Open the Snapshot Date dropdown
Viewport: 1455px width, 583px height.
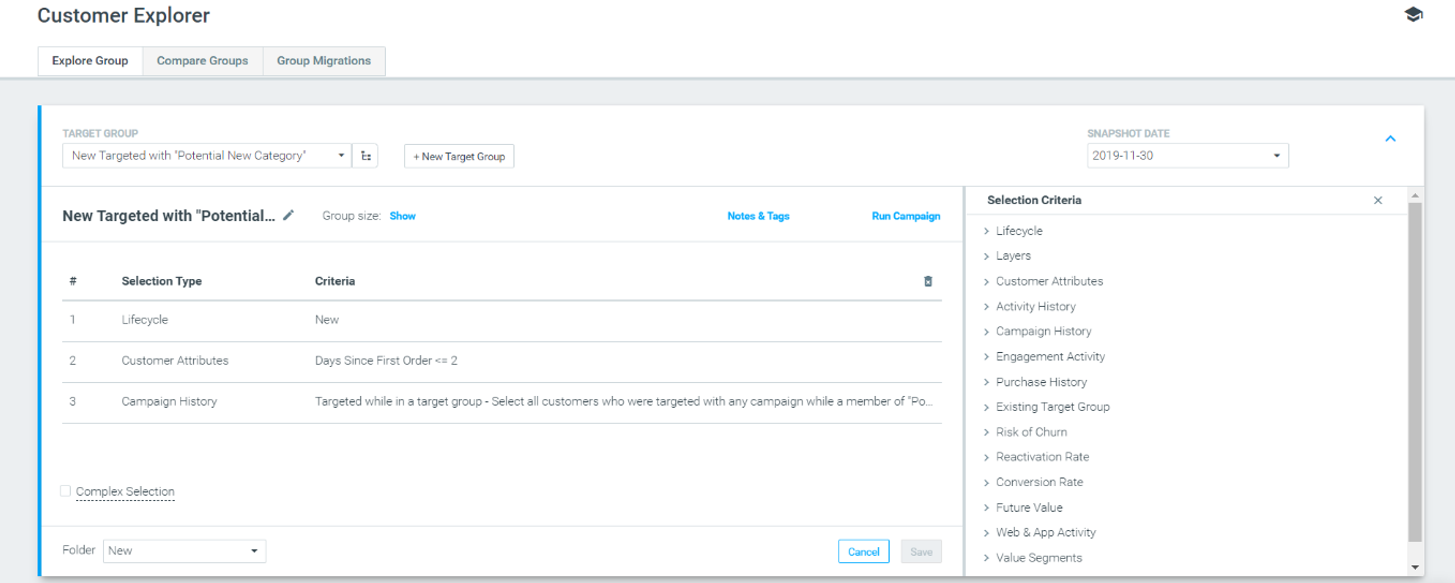coord(1187,156)
